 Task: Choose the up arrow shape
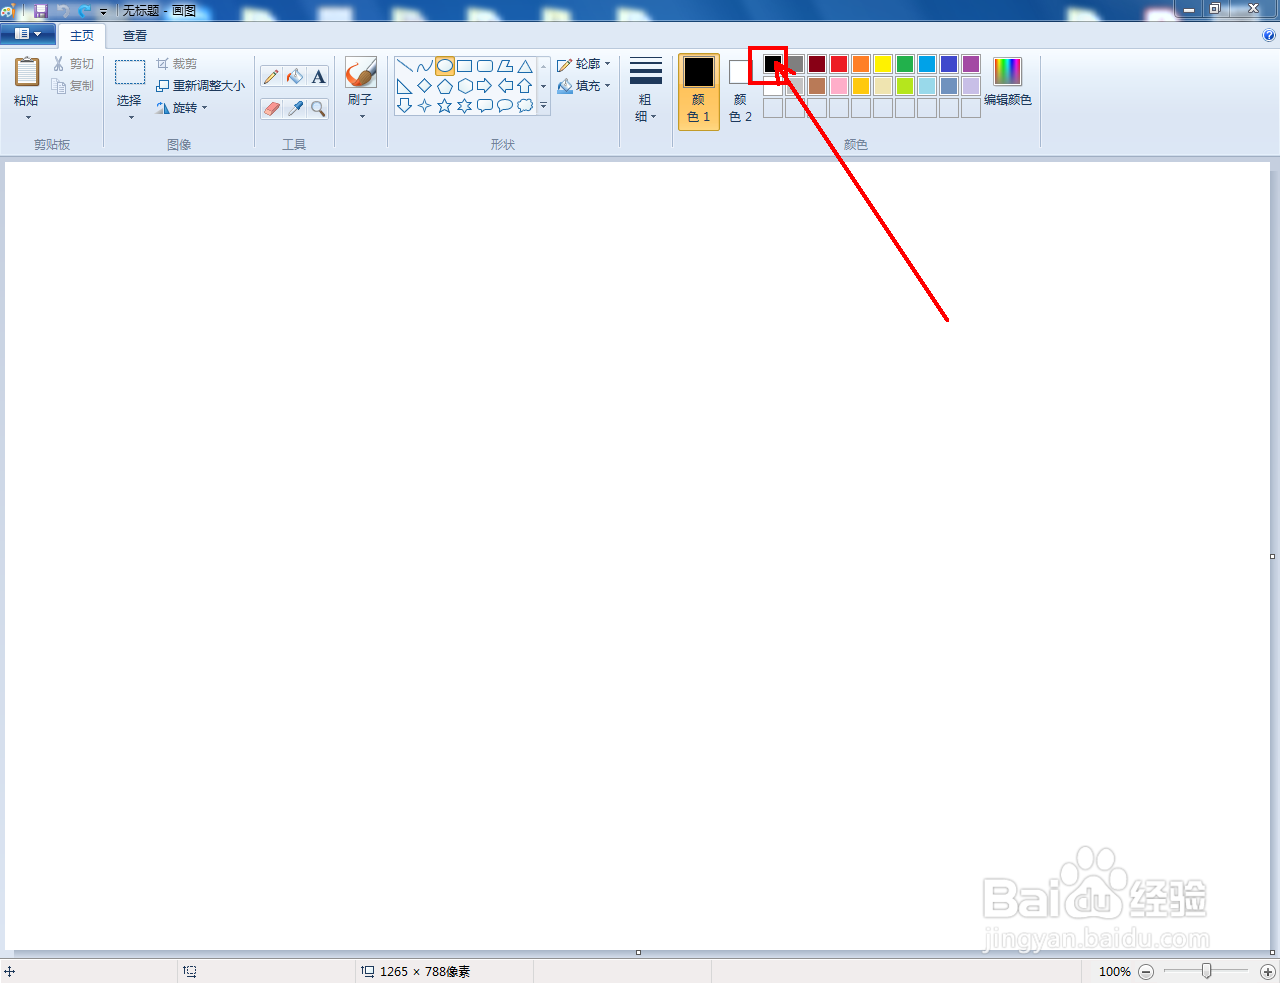(x=525, y=86)
